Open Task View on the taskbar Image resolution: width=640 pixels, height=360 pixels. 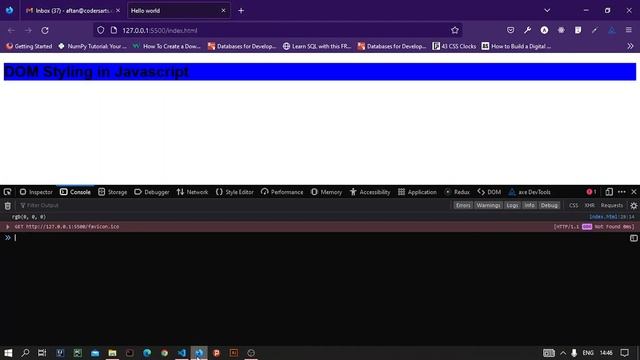point(42,353)
